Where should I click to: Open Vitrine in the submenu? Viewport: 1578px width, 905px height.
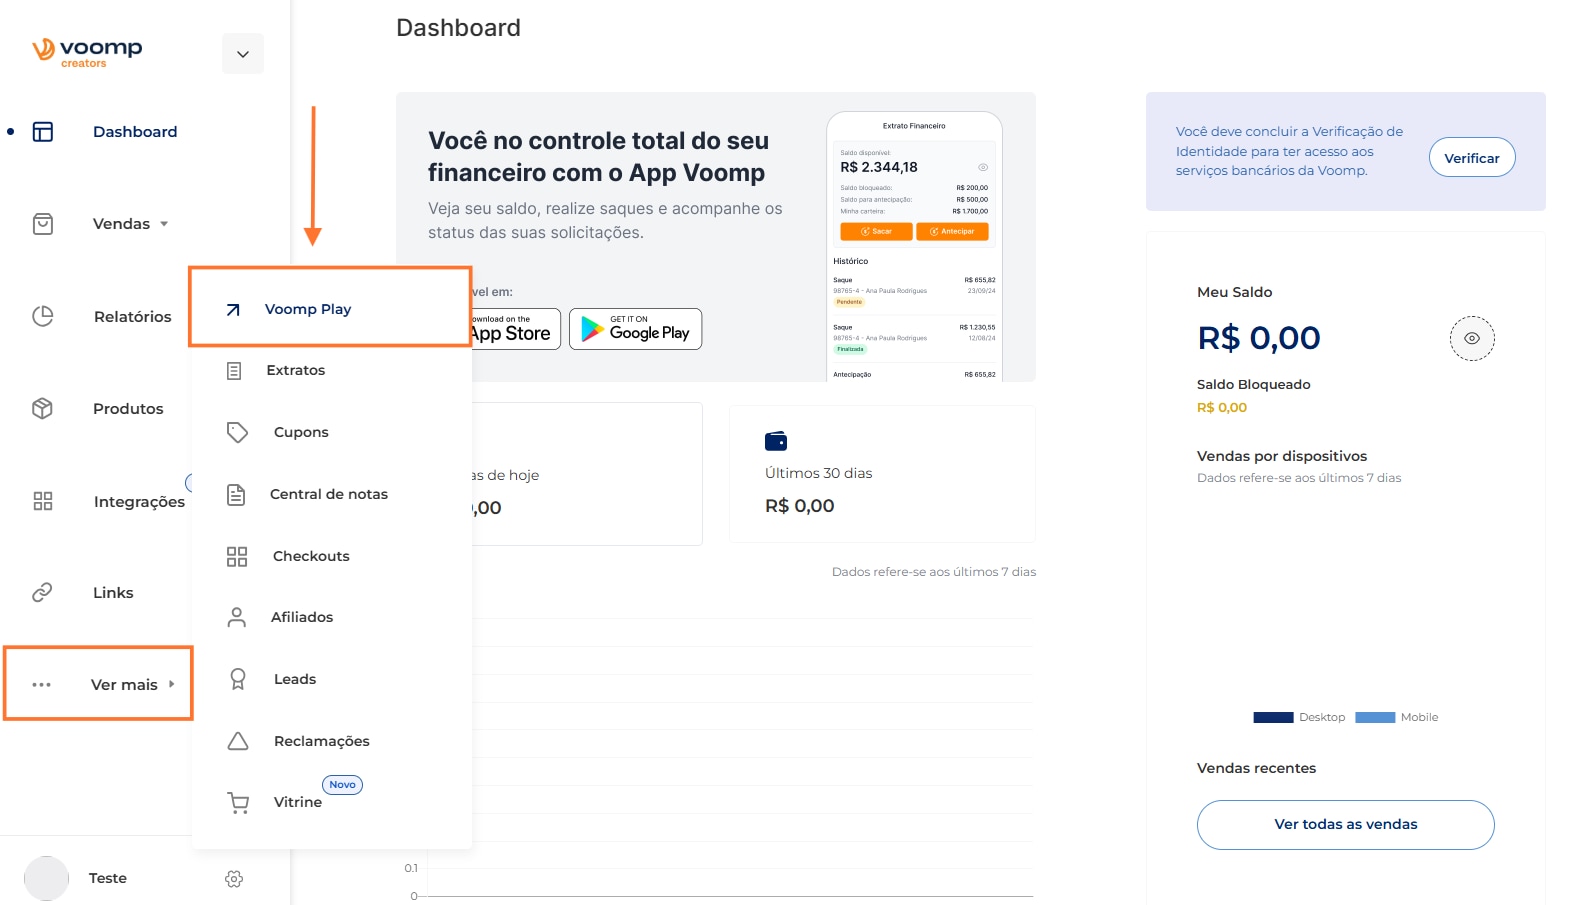[298, 802]
